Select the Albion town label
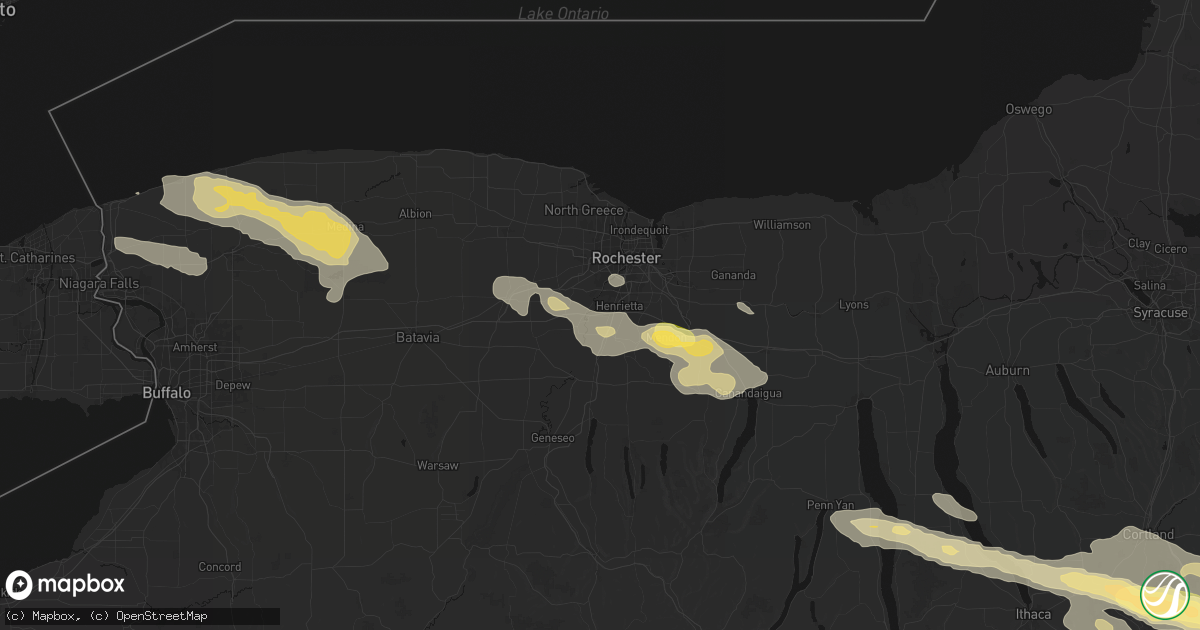This screenshot has height=630, width=1200. click(415, 214)
